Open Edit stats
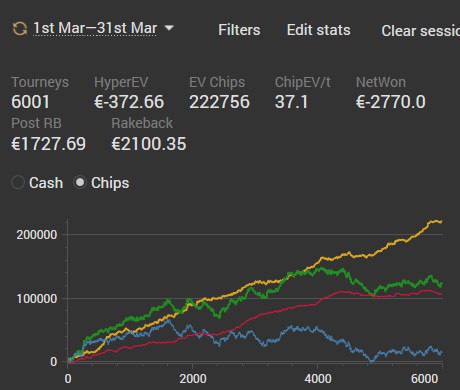The width and height of the screenshot is (460, 390). coord(319,30)
